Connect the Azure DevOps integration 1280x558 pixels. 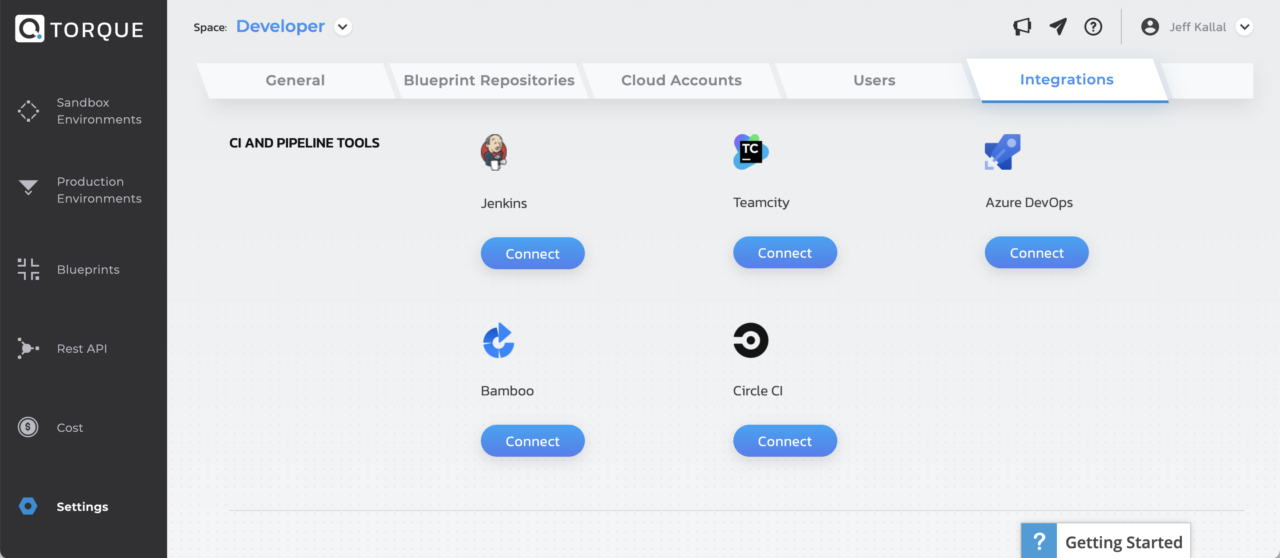[x=1037, y=253]
